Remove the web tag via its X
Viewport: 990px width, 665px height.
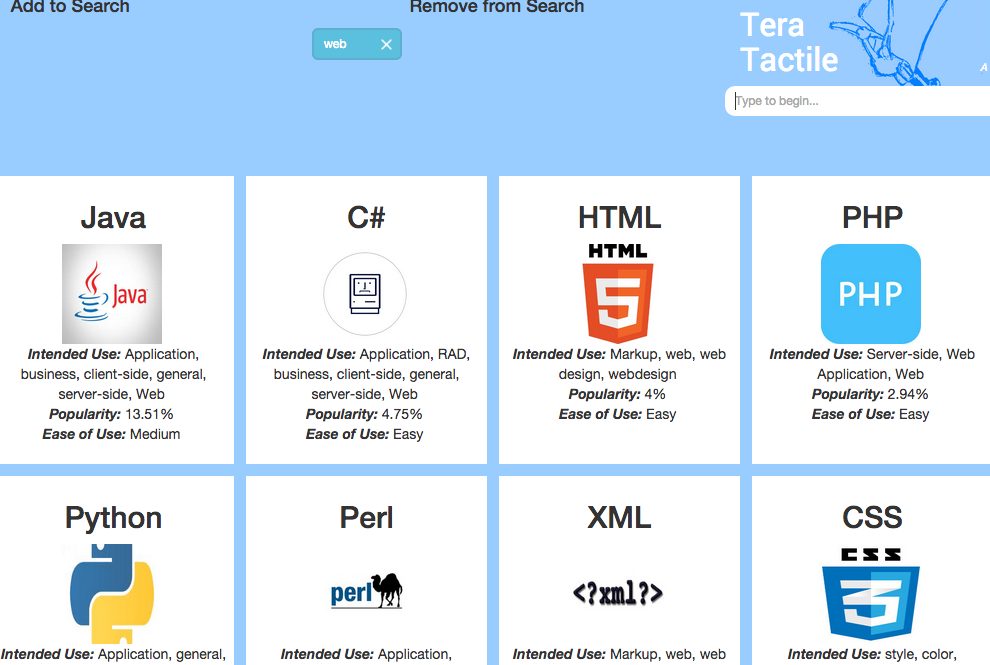[x=386, y=44]
